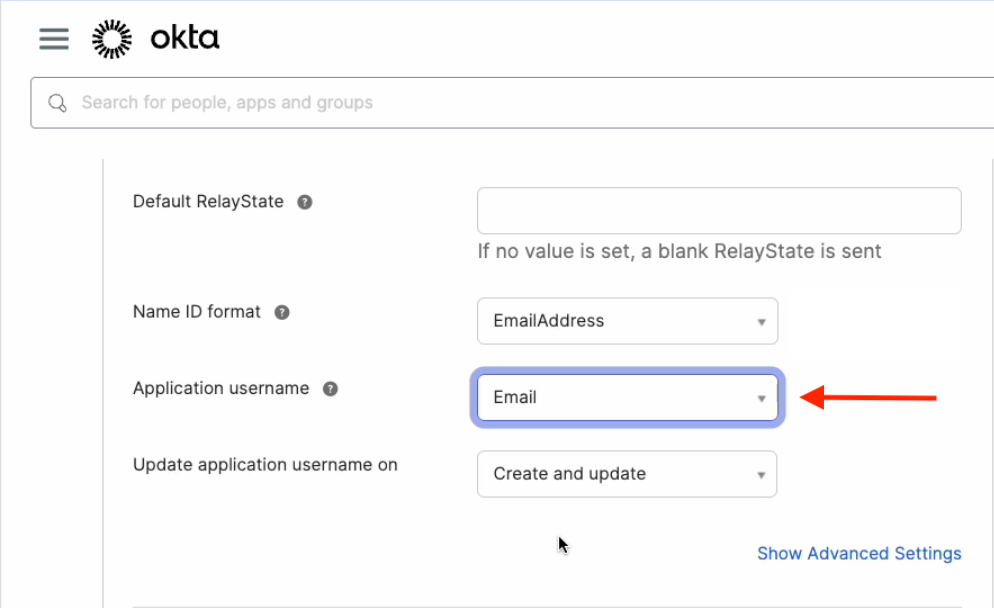Click the Default RelayState label
994x608 pixels.
pos(208,202)
